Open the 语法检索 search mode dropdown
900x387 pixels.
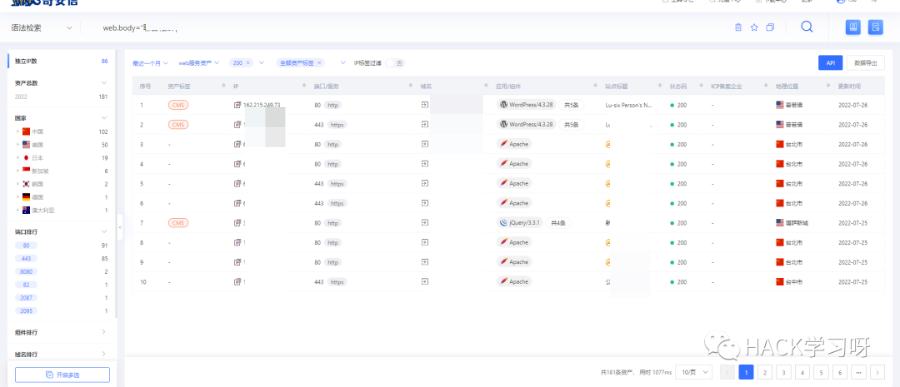click(41, 28)
